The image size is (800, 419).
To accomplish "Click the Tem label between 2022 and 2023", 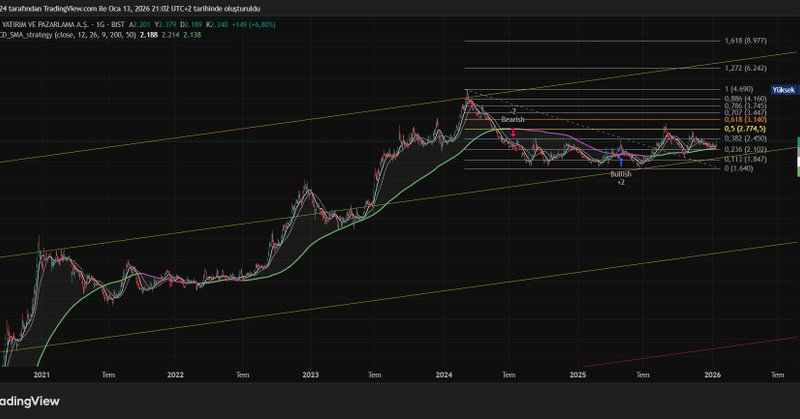I will point(242,375).
